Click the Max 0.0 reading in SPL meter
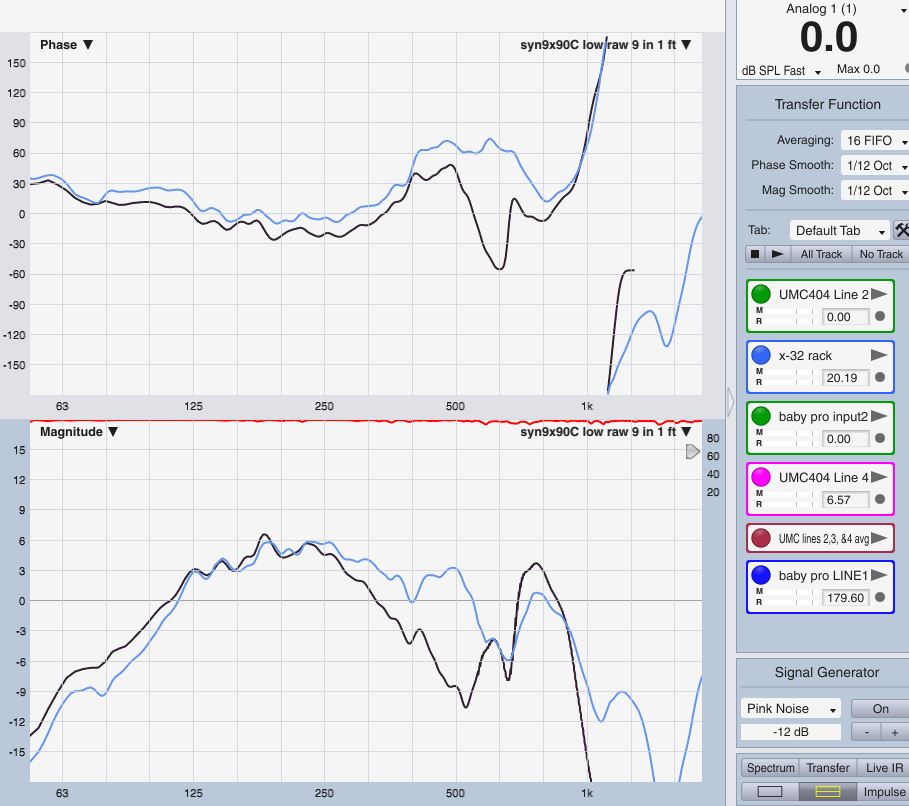This screenshot has height=806, width=909. pyautogui.click(x=858, y=69)
